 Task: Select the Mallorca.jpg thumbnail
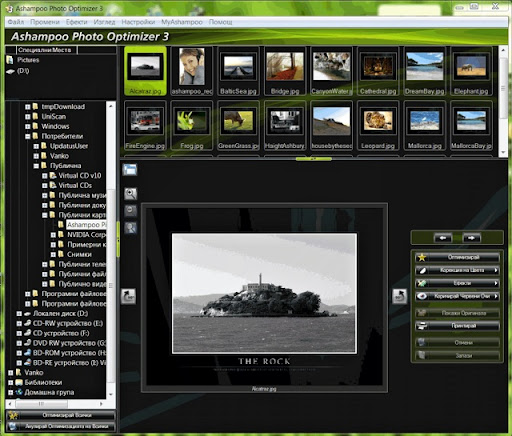[425, 125]
